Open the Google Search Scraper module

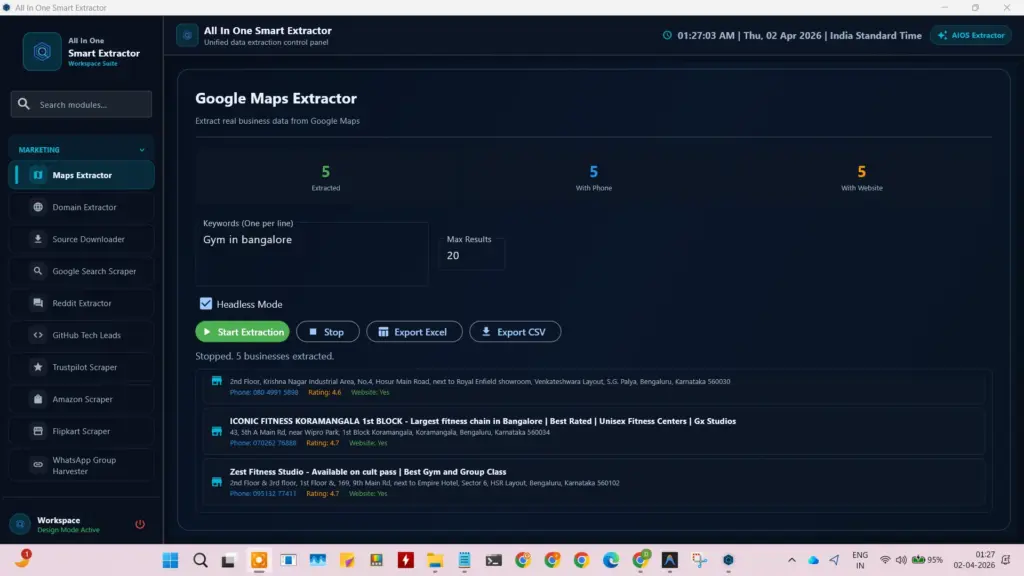82,271
